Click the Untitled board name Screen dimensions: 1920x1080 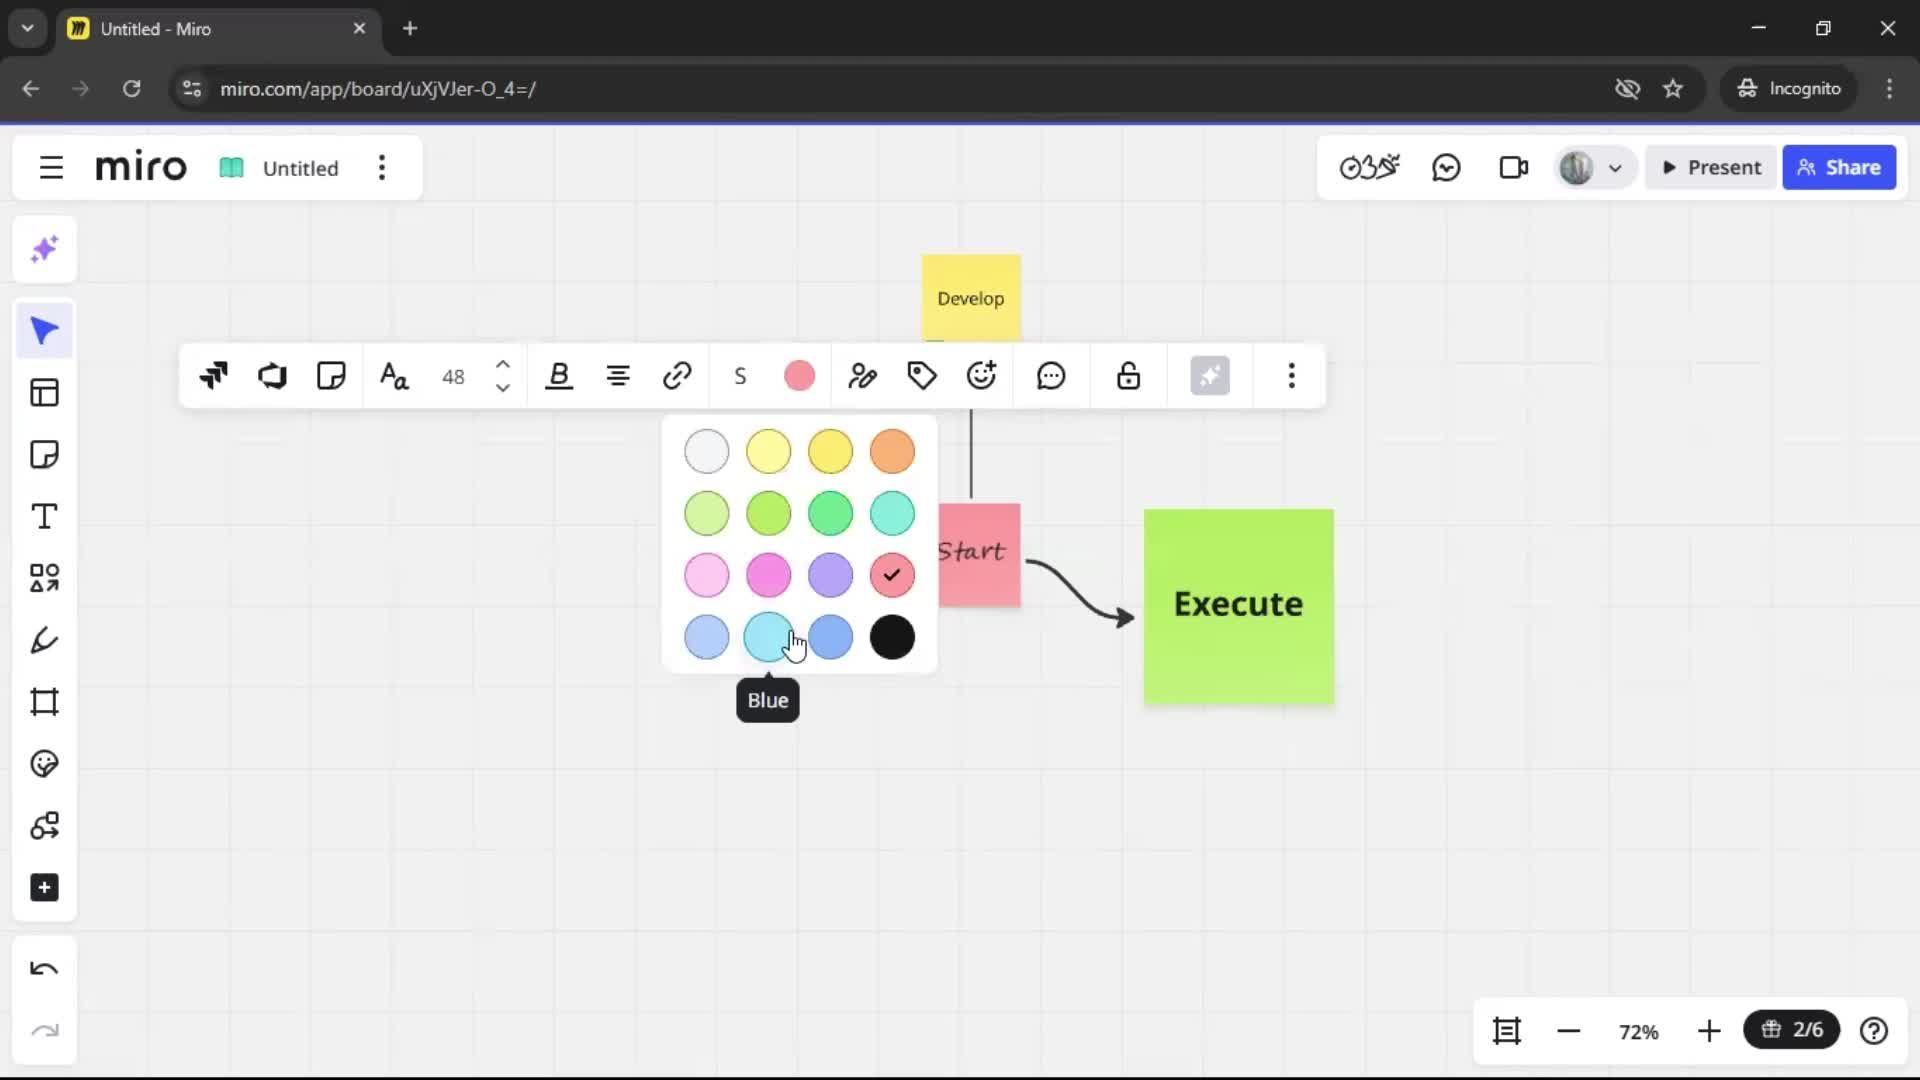pos(301,168)
